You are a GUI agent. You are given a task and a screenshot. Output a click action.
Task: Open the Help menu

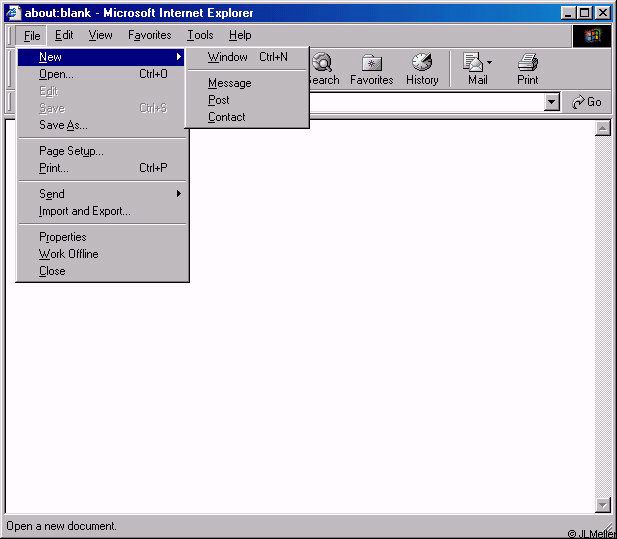click(x=240, y=35)
